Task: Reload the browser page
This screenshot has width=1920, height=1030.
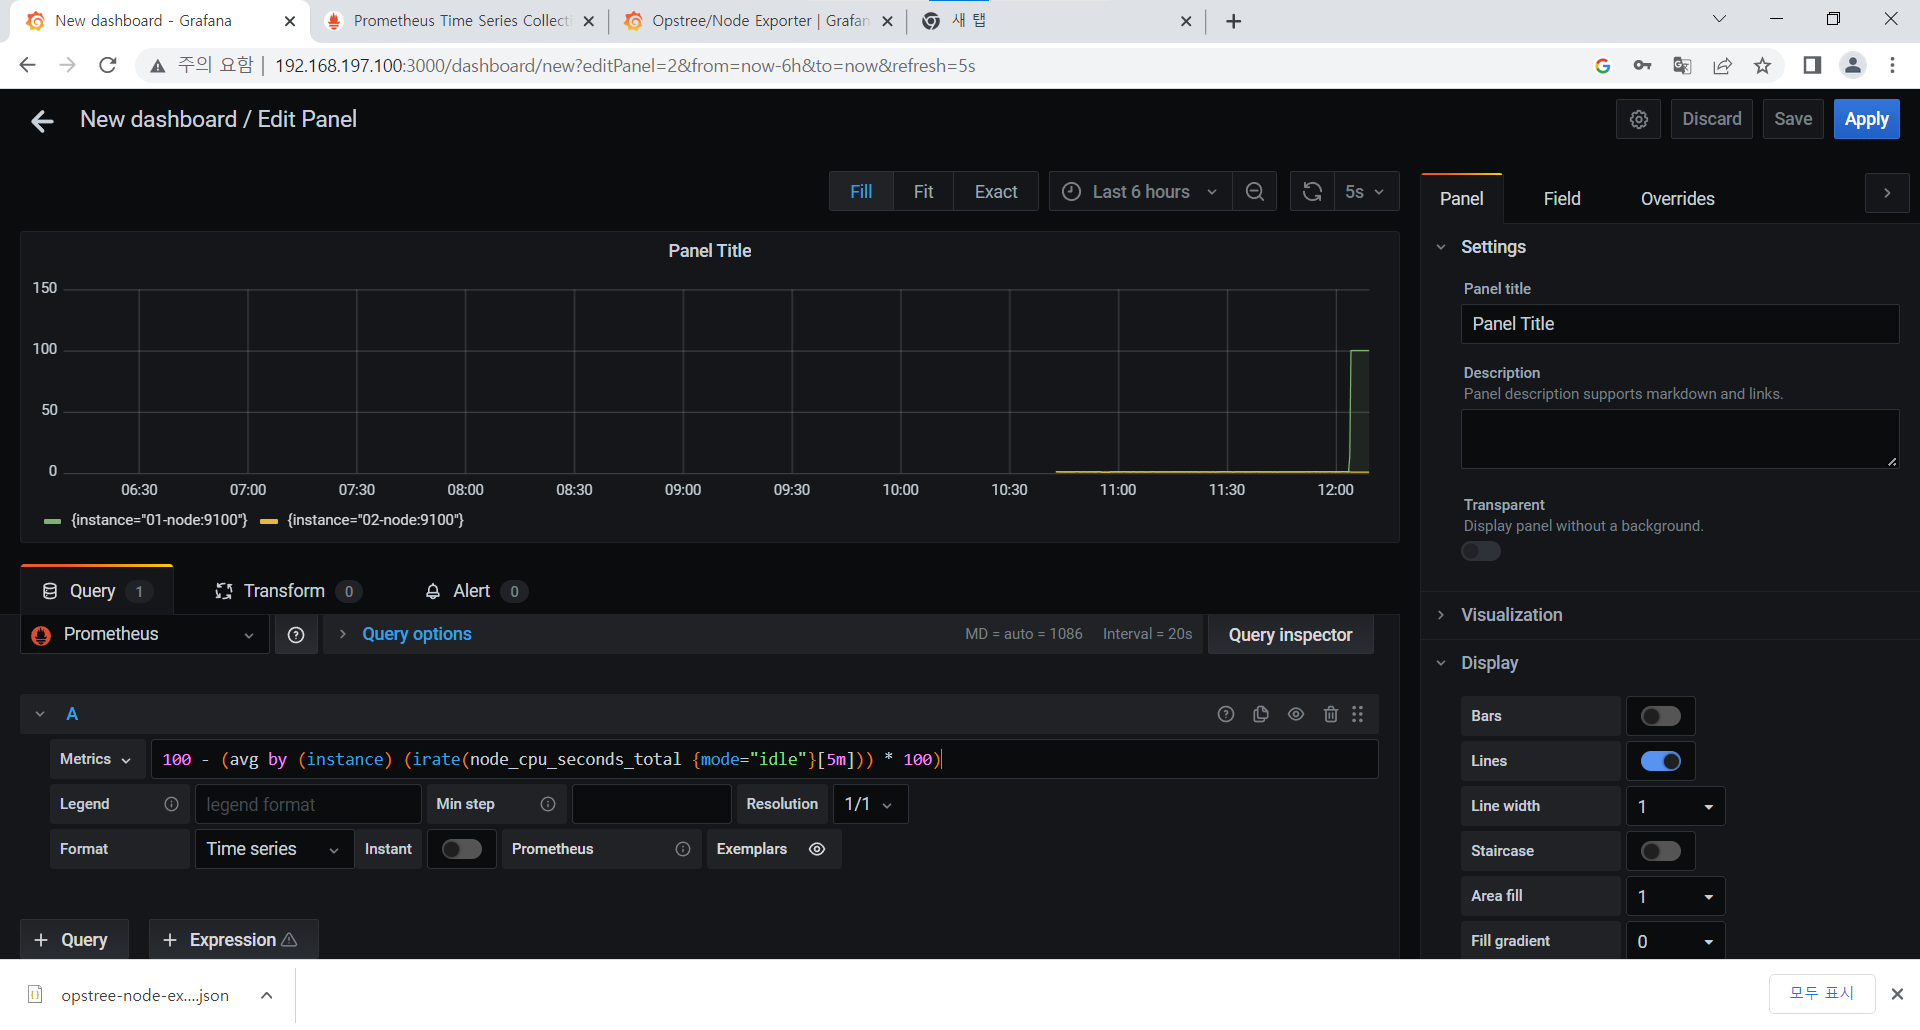Action: (x=108, y=65)
